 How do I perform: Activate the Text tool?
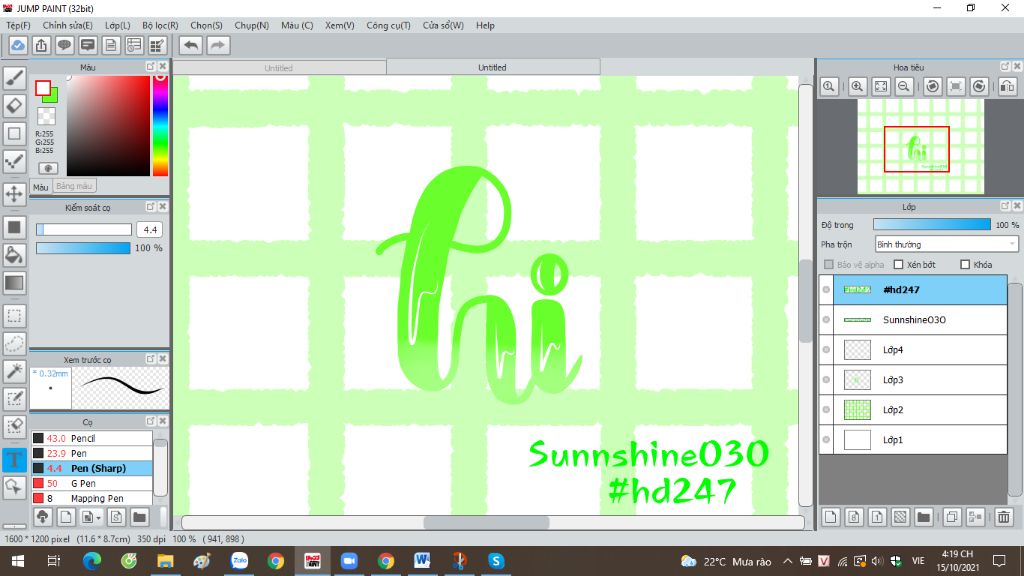[14, 459]
